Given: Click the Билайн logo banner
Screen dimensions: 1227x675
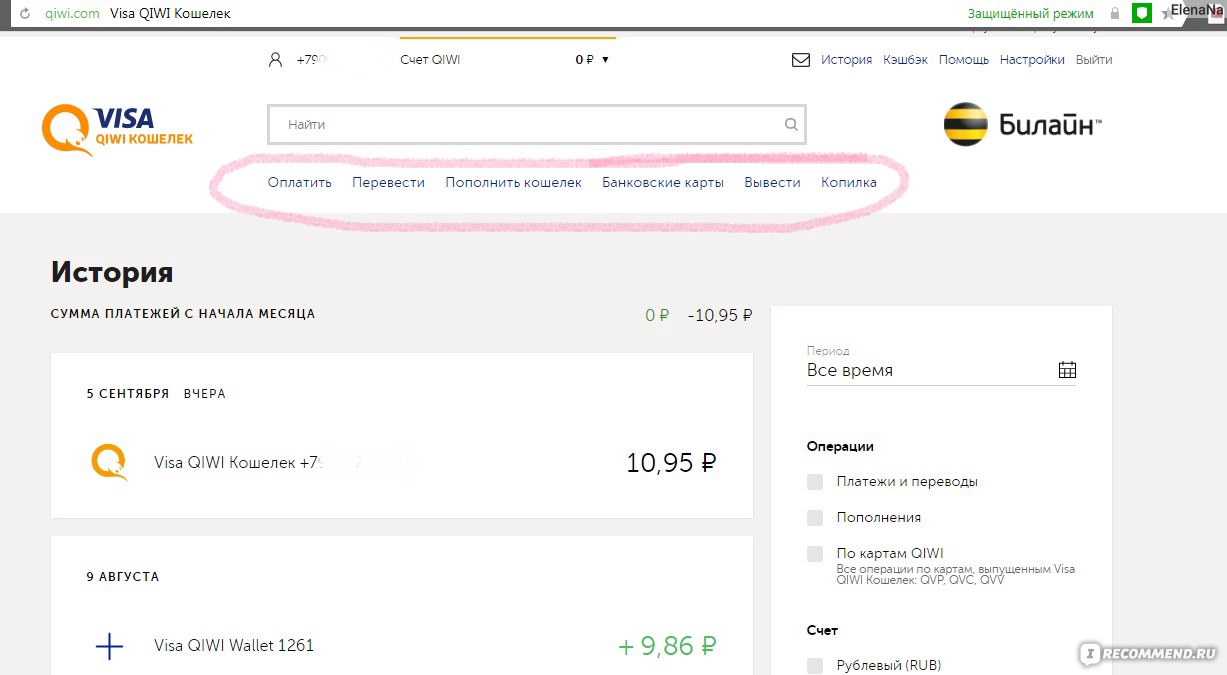Looking at the screenshot, I should point(1022,125).
